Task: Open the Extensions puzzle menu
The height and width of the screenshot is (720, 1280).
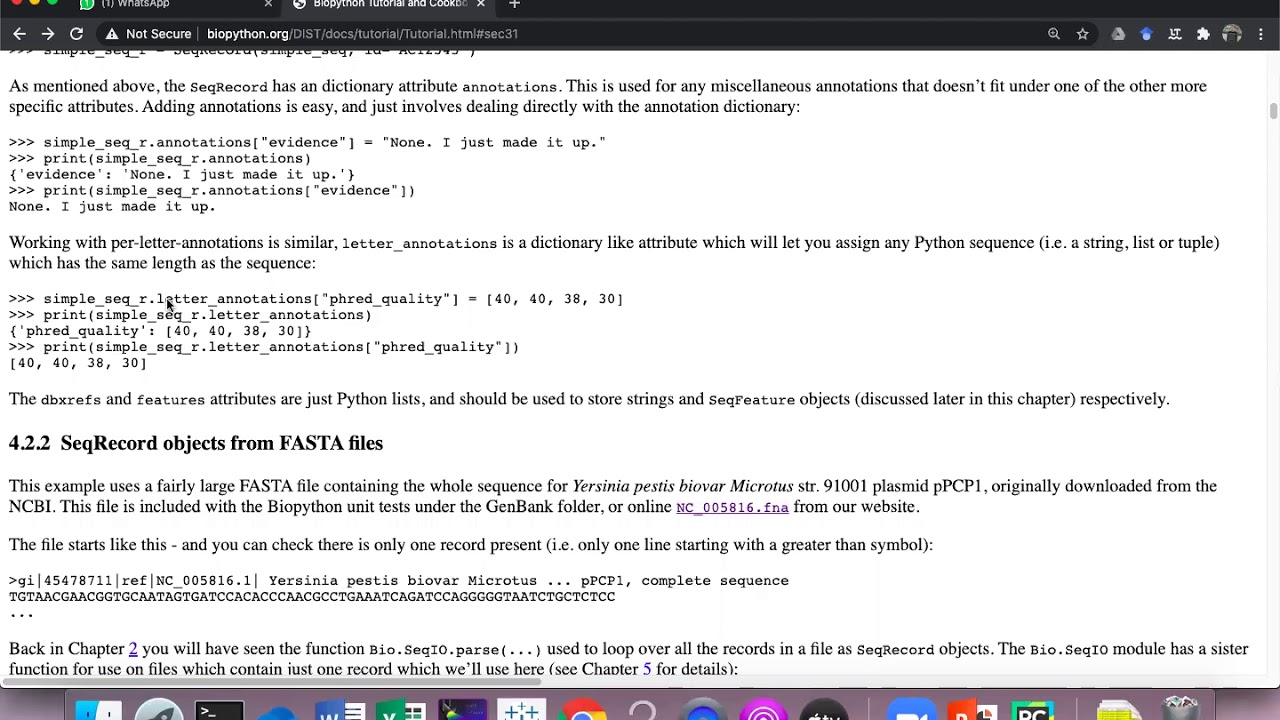Action: pos(1203,34)
